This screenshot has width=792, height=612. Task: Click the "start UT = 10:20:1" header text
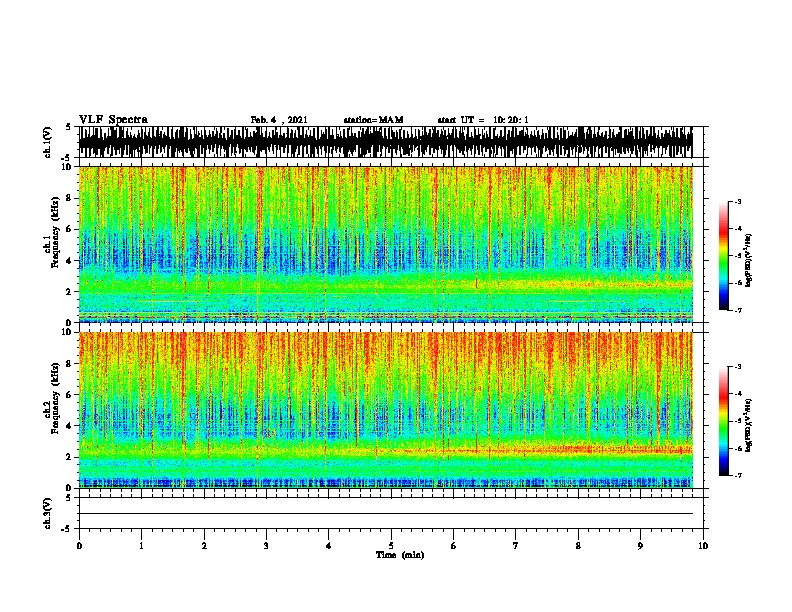(x=483, y=120)
